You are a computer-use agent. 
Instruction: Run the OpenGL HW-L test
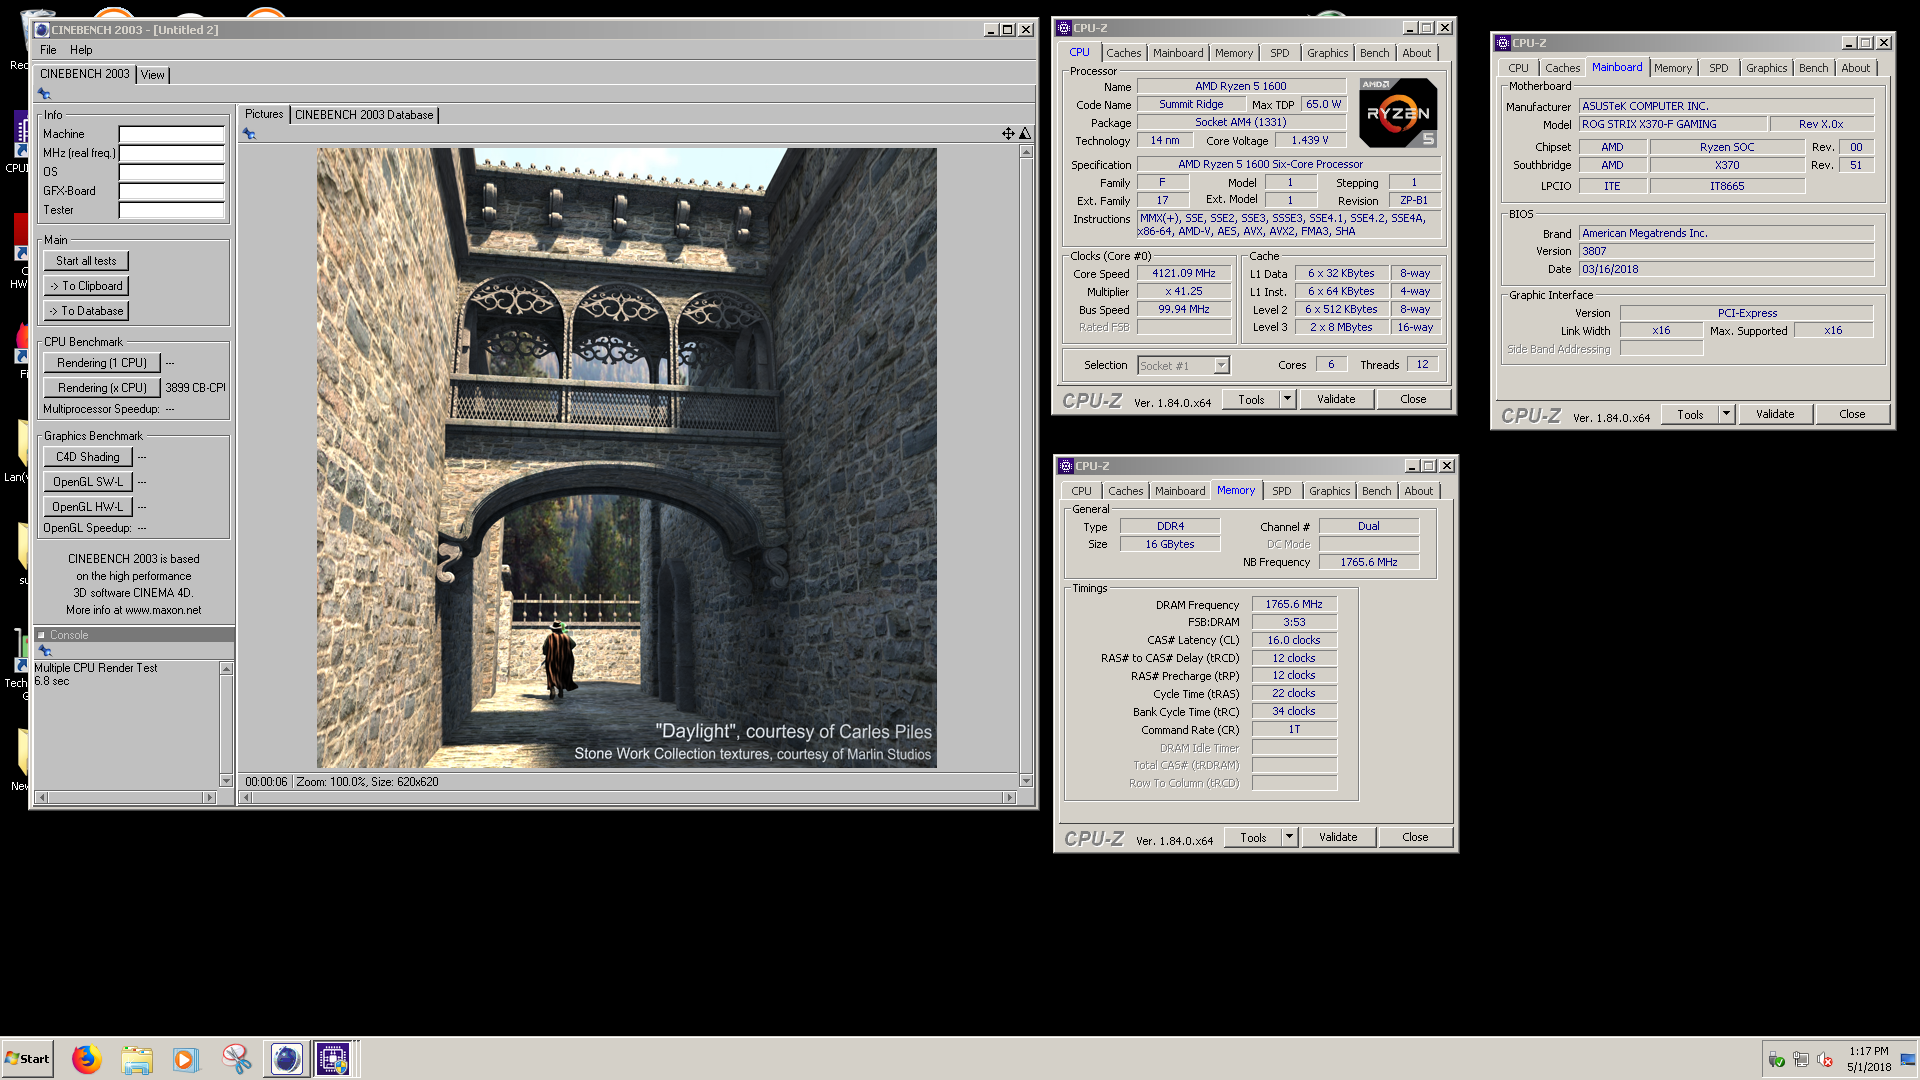88,507
